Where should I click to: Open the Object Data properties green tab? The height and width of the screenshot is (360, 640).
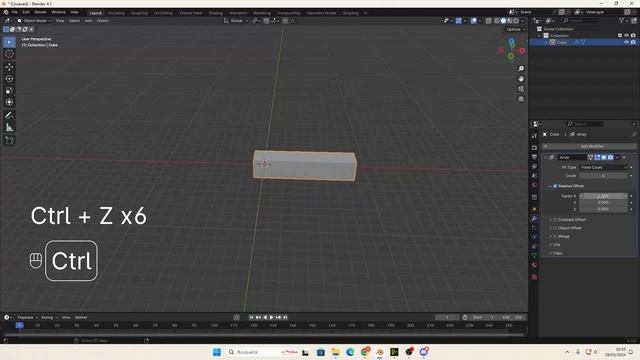[534, 255]
